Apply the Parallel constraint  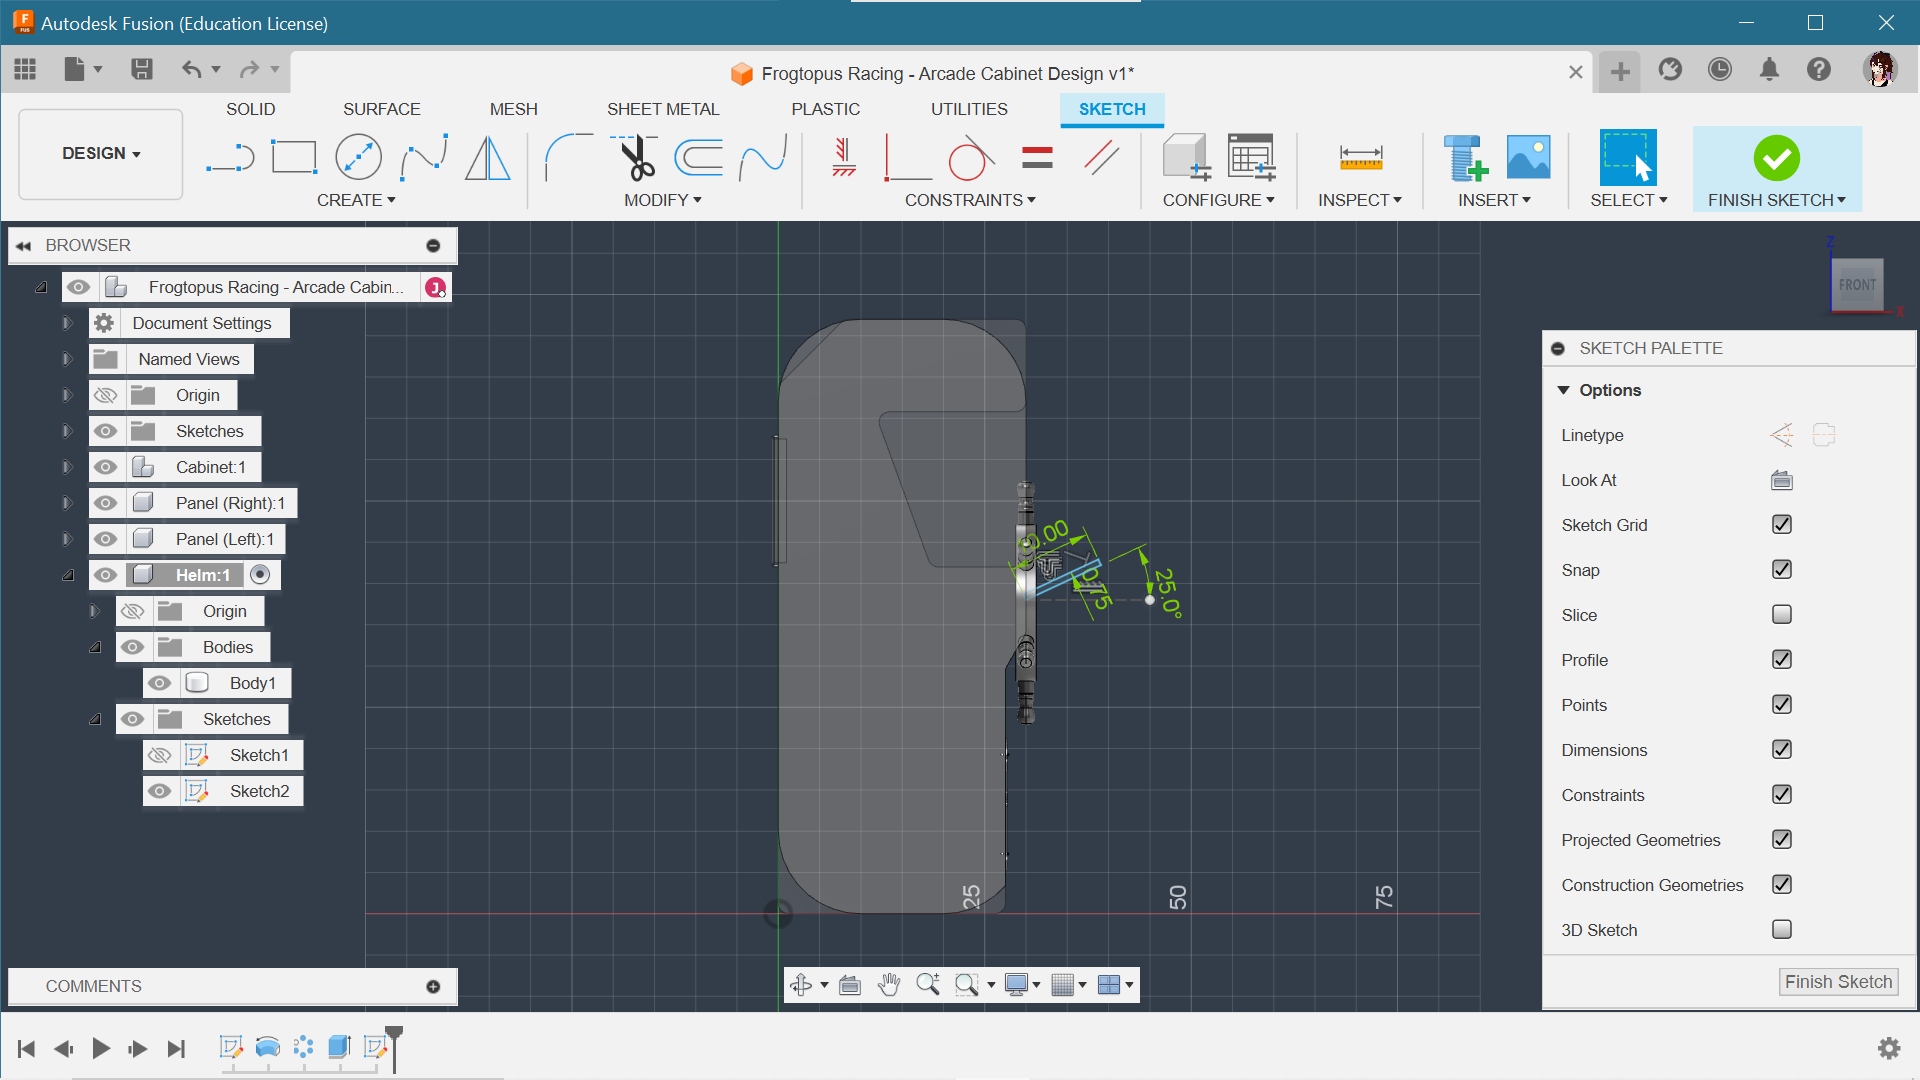pos(1101,158)
